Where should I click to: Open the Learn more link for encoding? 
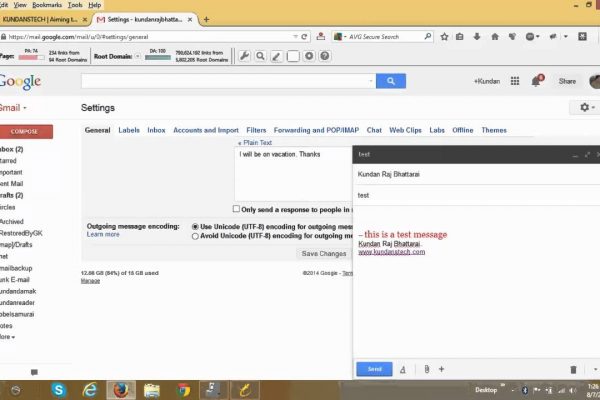[x=103, y=234]
